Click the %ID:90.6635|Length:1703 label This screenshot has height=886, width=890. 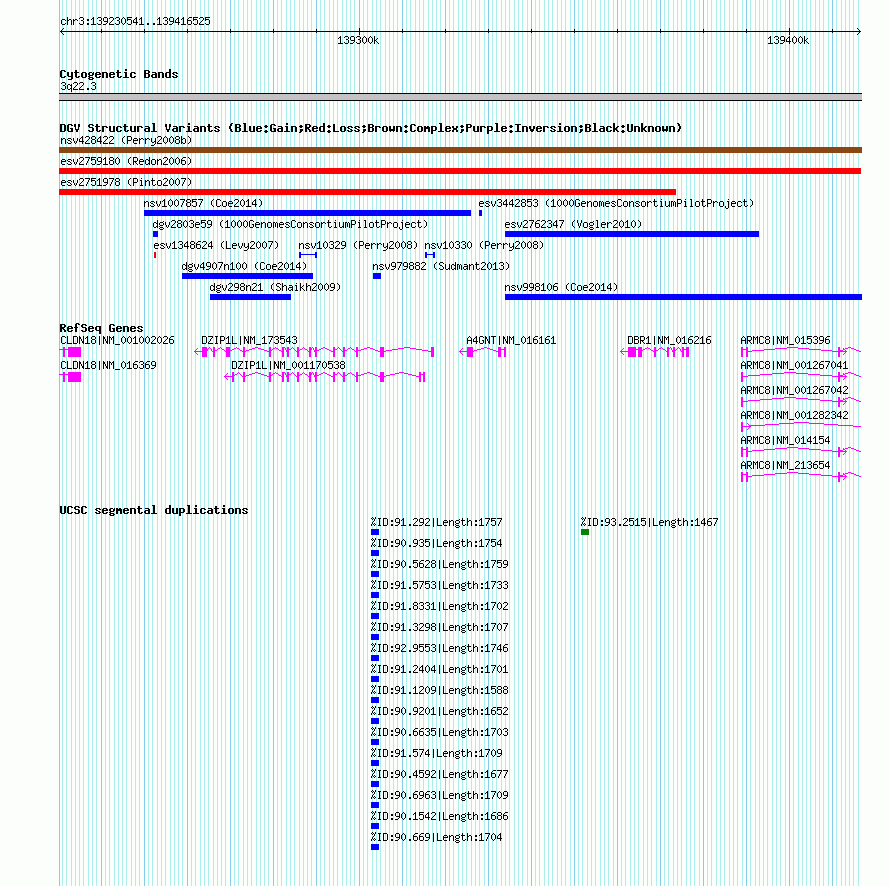coord(440,732)
